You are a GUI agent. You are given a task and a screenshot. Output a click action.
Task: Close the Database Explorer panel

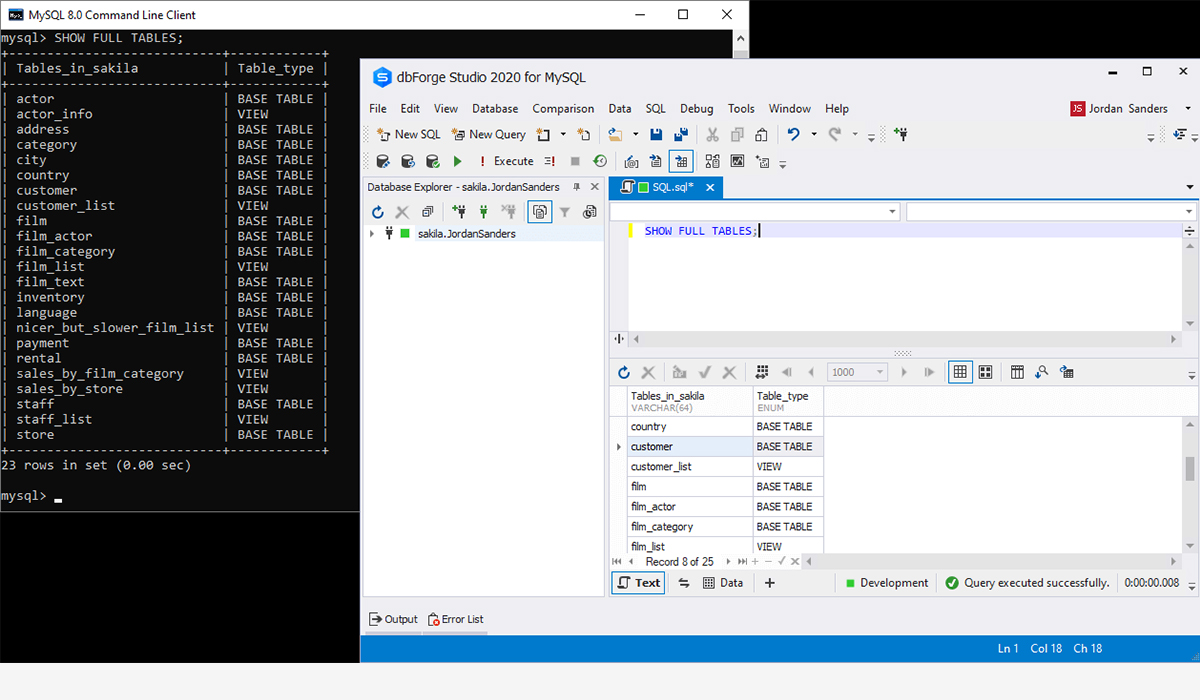[595, 187]
